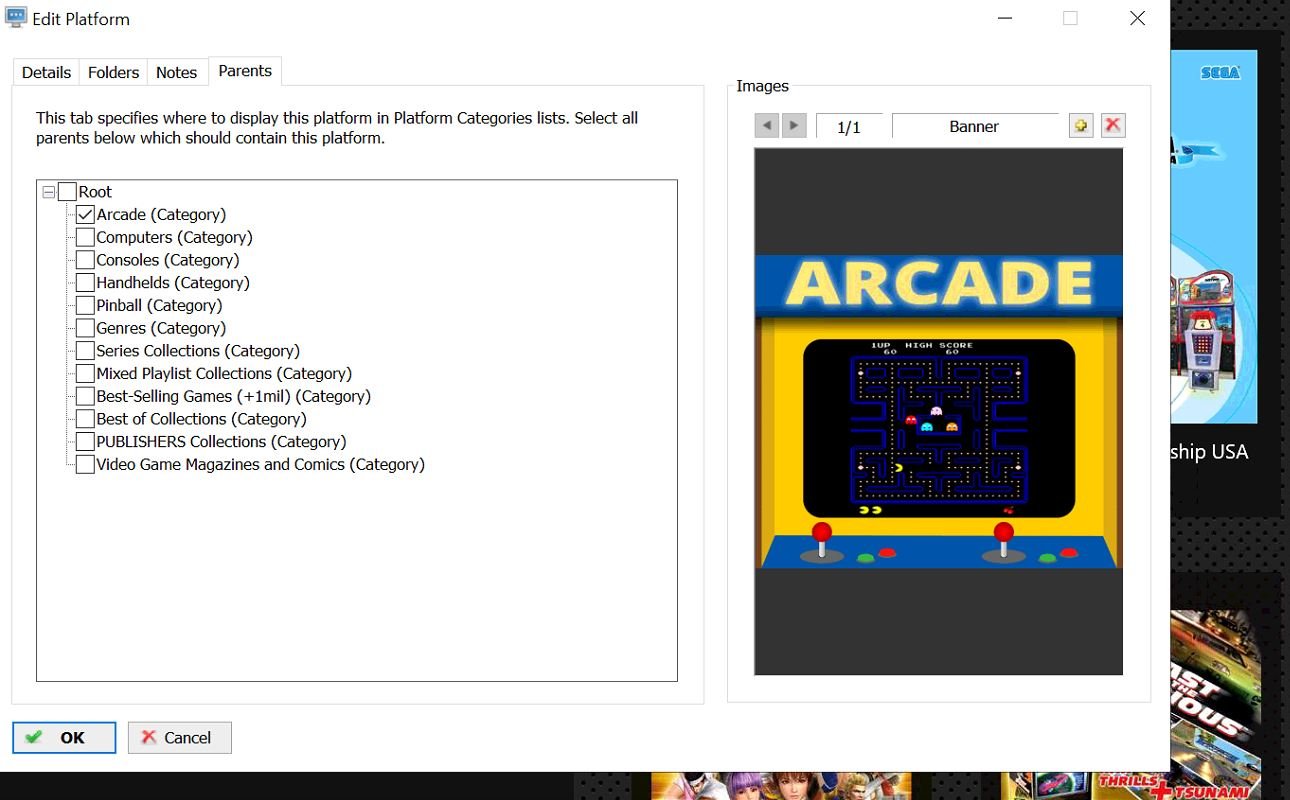Close the Edit Platform window
1290x800 pixels.
coord(1137,18)
